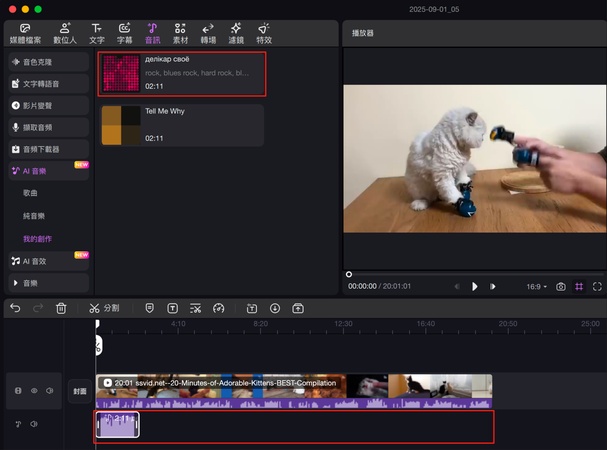This screenshot has width=607, height=450.
Task: Select the 歌曲 songs sub-item
Action: (30, 193)
